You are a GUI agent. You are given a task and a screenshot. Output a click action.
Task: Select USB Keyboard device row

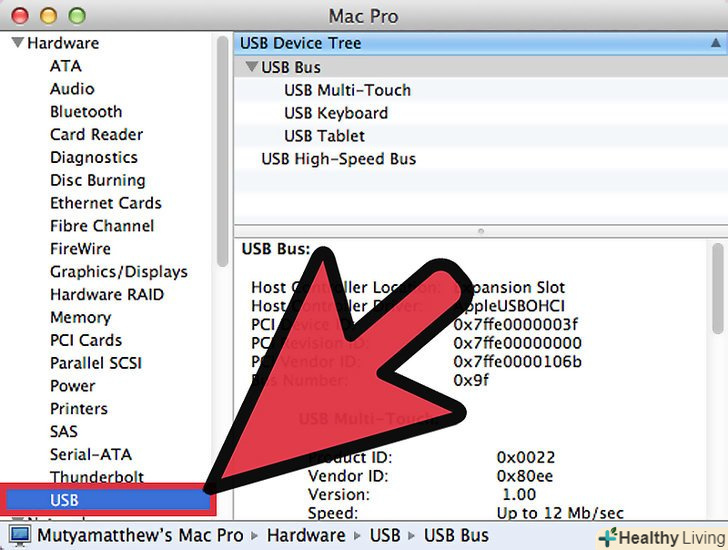tap(480, 113)
